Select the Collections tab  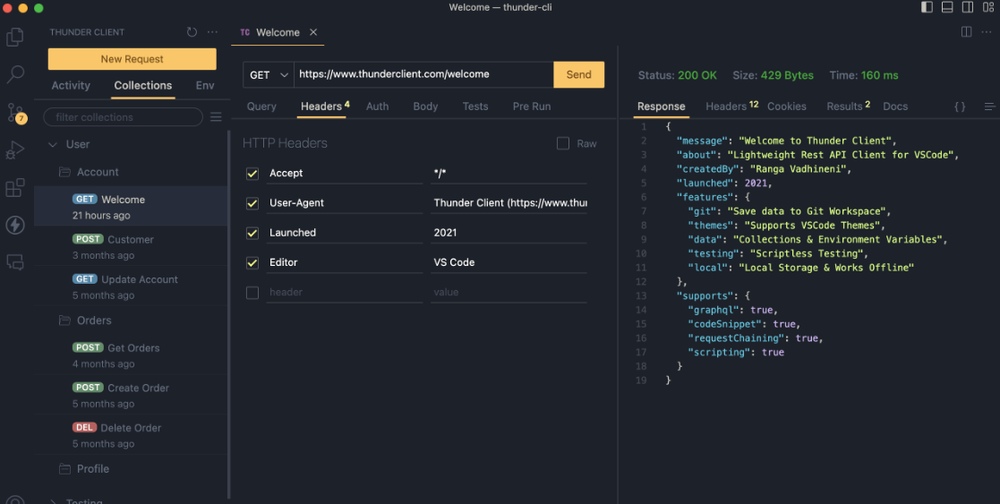143,85
